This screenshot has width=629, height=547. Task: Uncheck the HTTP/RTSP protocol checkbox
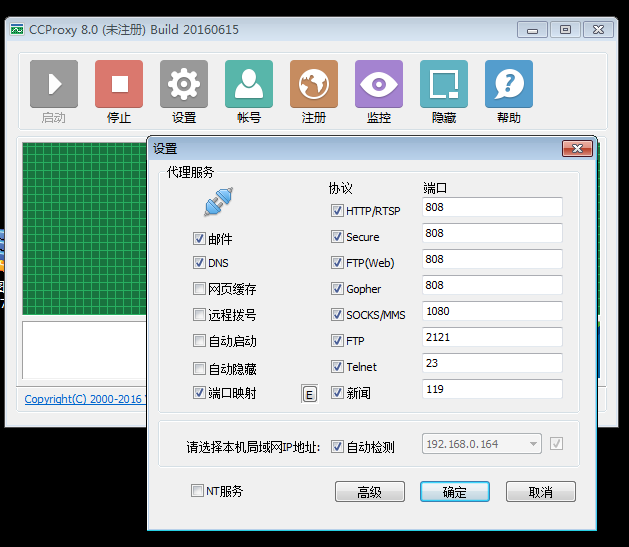[x=337, y=211]
